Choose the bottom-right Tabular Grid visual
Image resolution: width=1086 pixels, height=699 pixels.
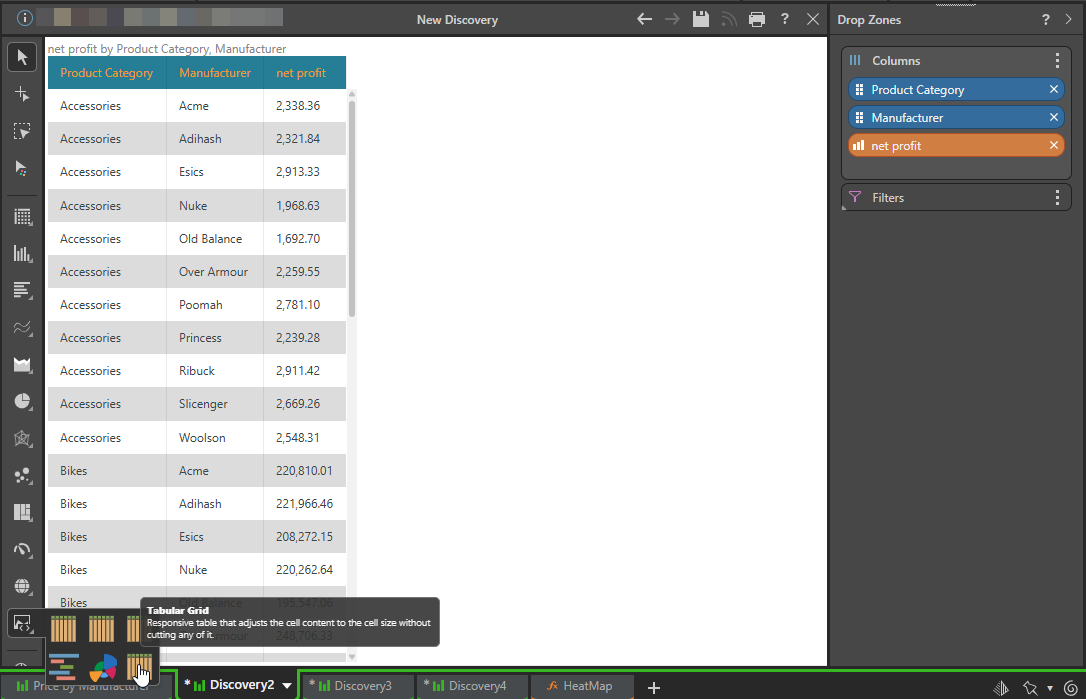point(139,666)
